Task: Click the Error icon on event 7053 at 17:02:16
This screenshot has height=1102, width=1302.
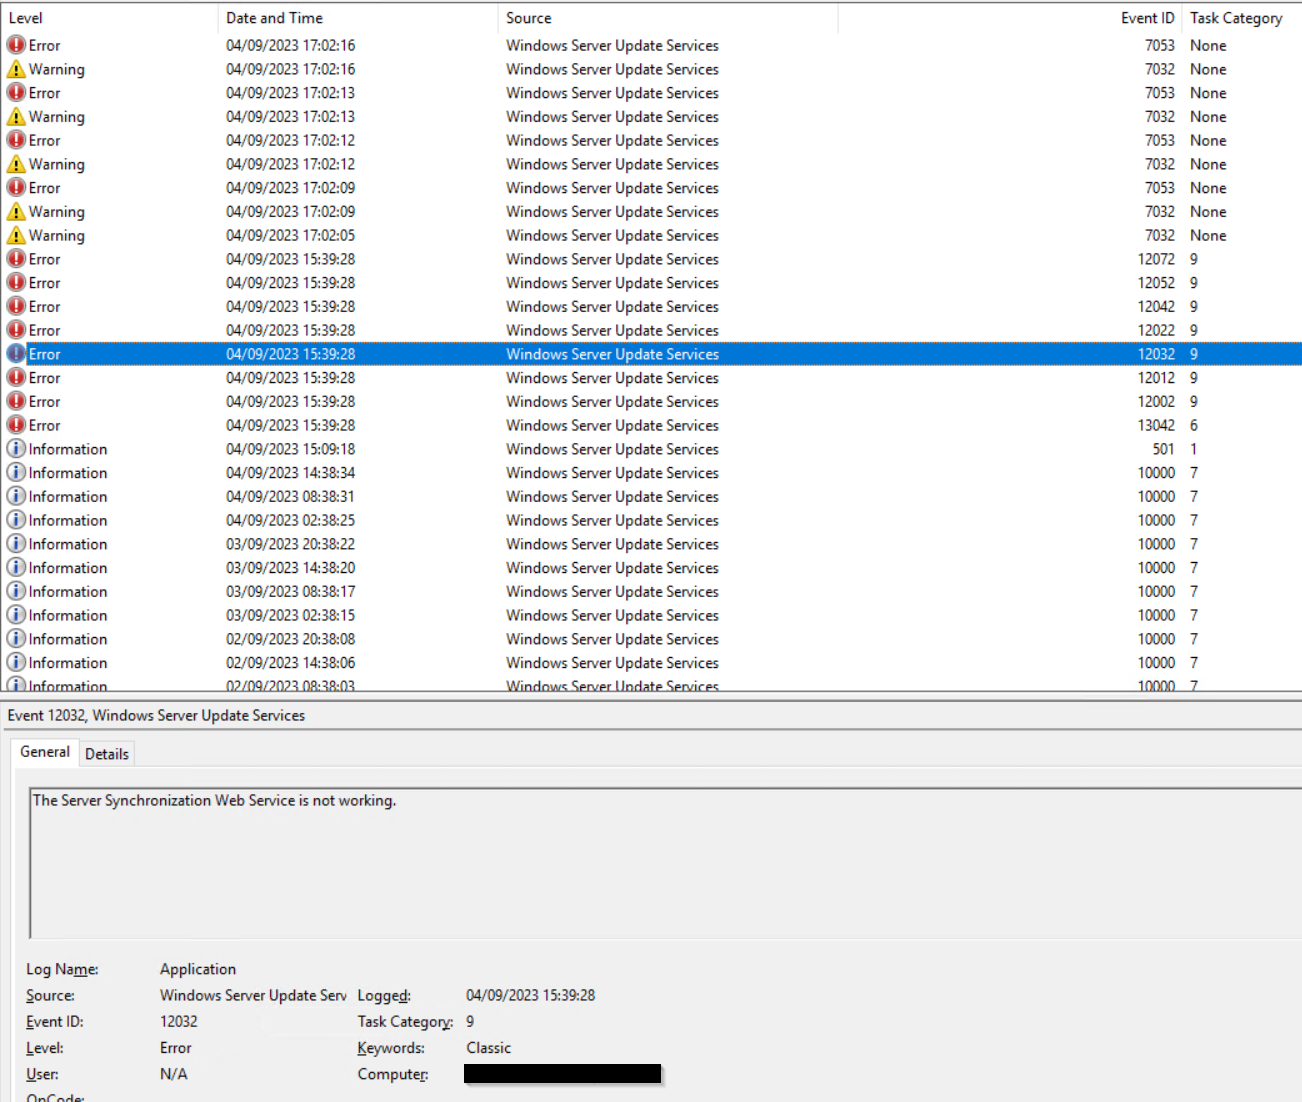Action: pyautogui.click(x=16, y=45)
